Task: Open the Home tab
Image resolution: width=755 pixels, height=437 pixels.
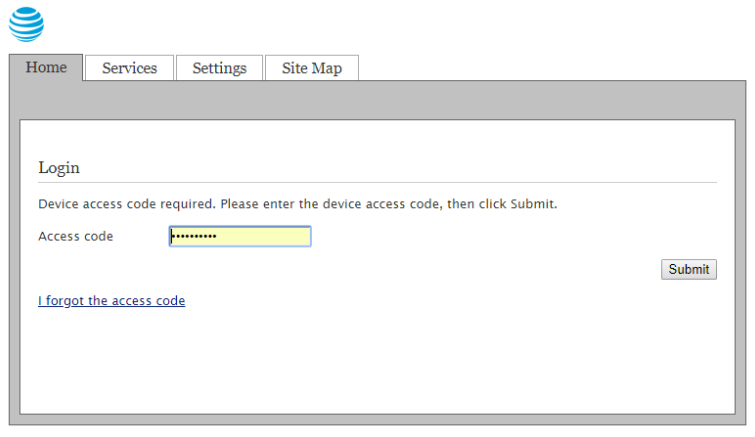Action: point(46,67)
